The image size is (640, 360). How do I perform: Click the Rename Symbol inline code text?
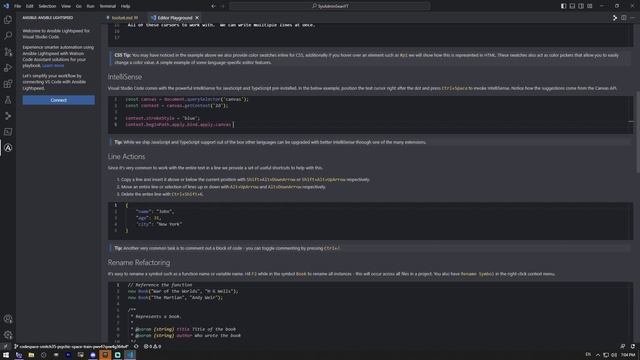[x=478, y=274]
